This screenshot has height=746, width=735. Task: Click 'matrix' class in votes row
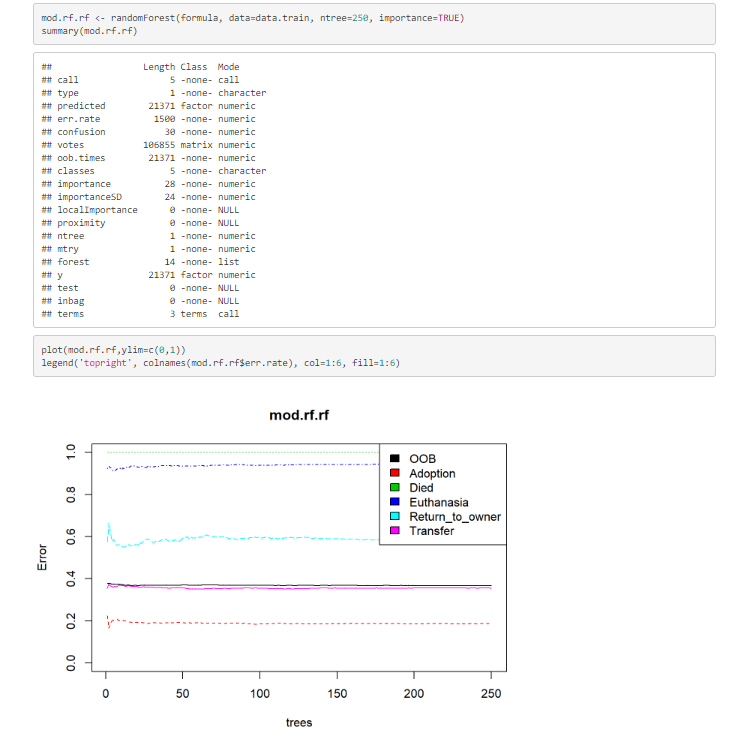196,145
